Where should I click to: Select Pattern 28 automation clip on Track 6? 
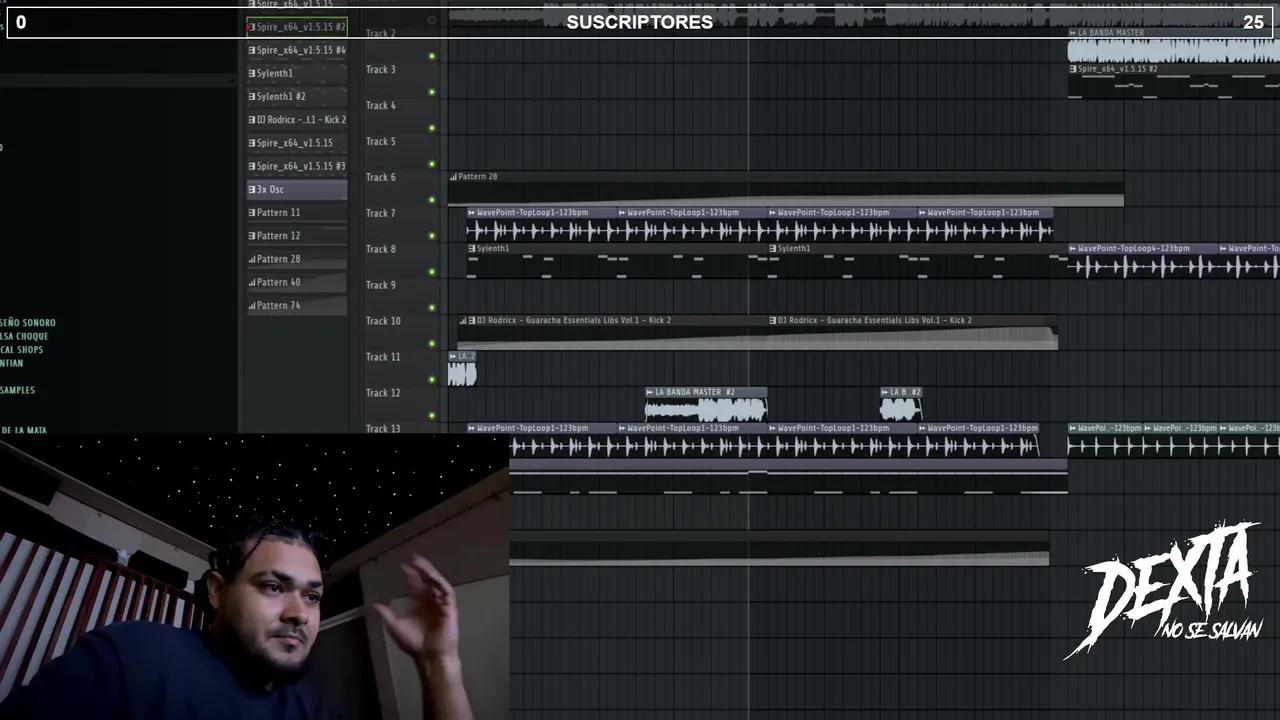[x=786, y=189]
